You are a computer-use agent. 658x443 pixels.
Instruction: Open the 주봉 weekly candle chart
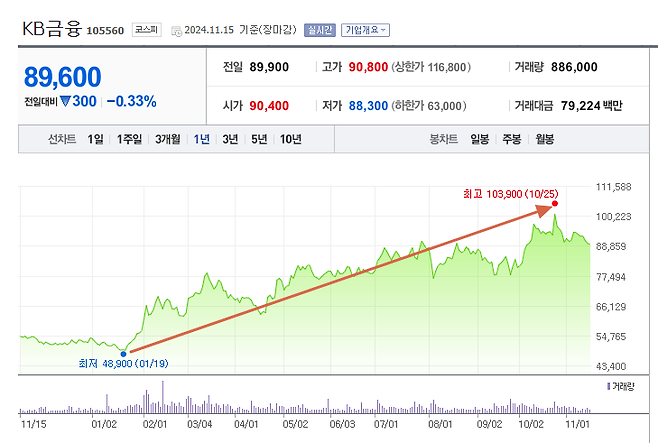point(512,139)
